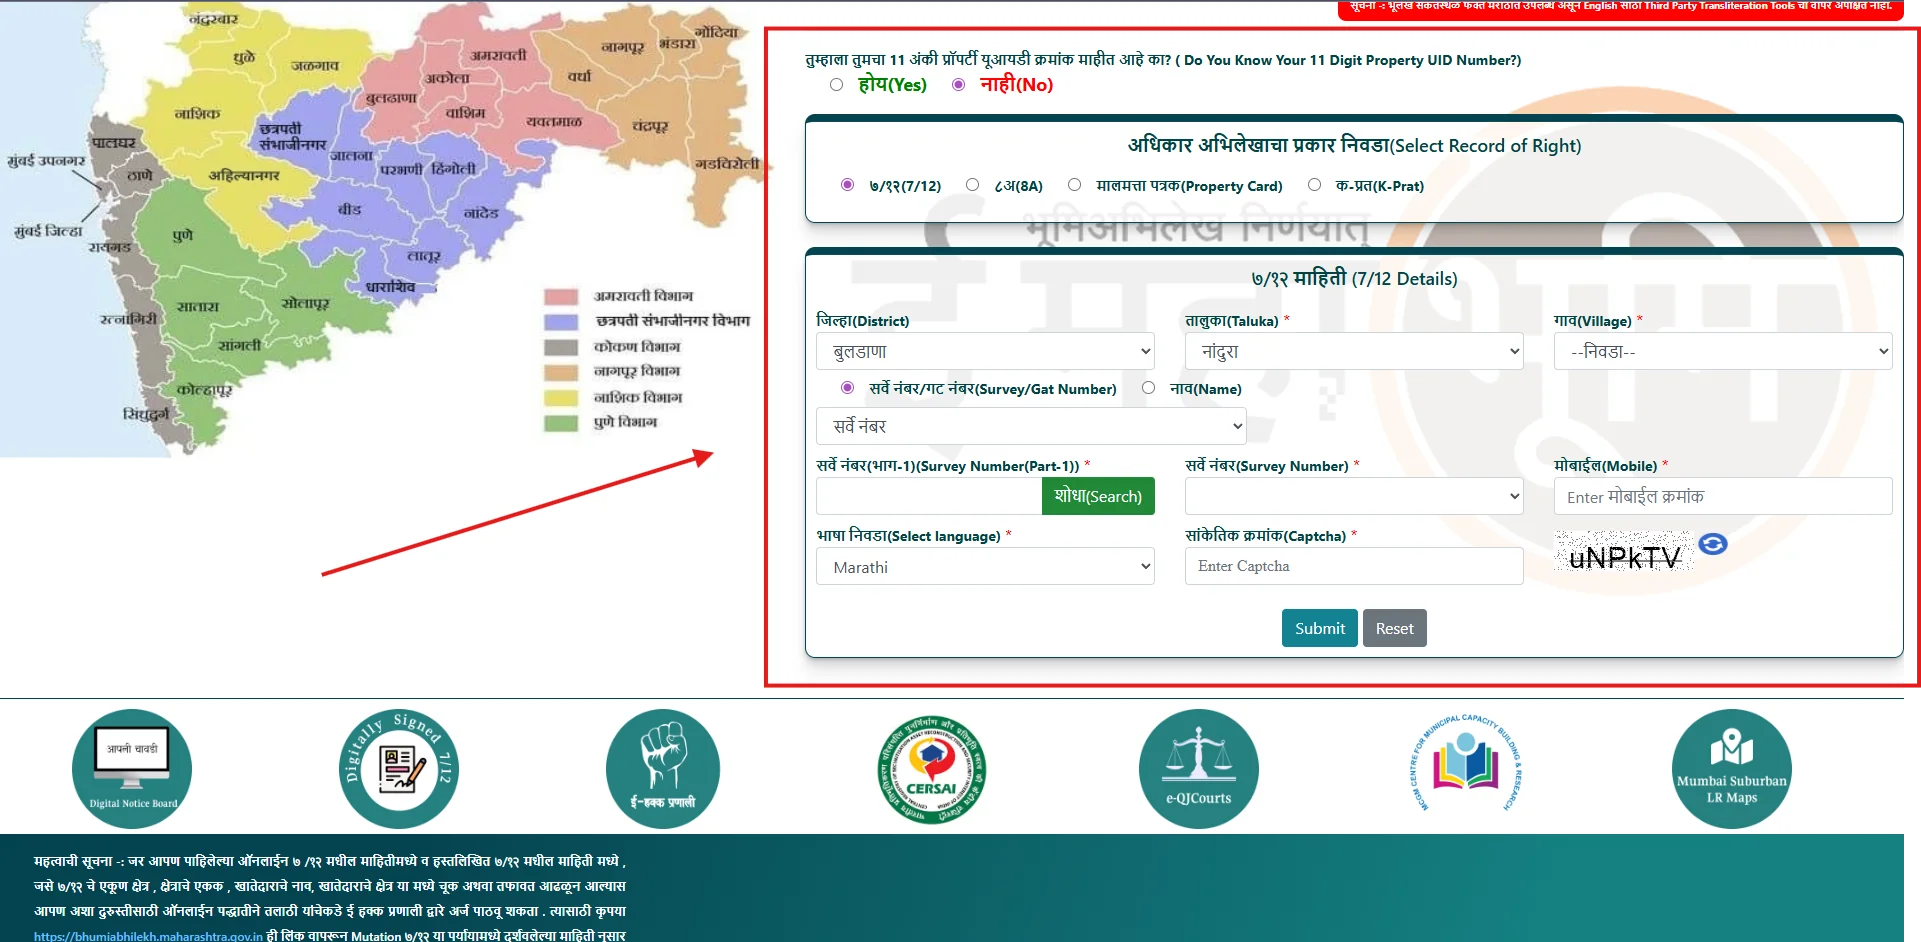Click the CERSAI logo icon
This screenshot has width=1921, height=942.
coord(932,768)
